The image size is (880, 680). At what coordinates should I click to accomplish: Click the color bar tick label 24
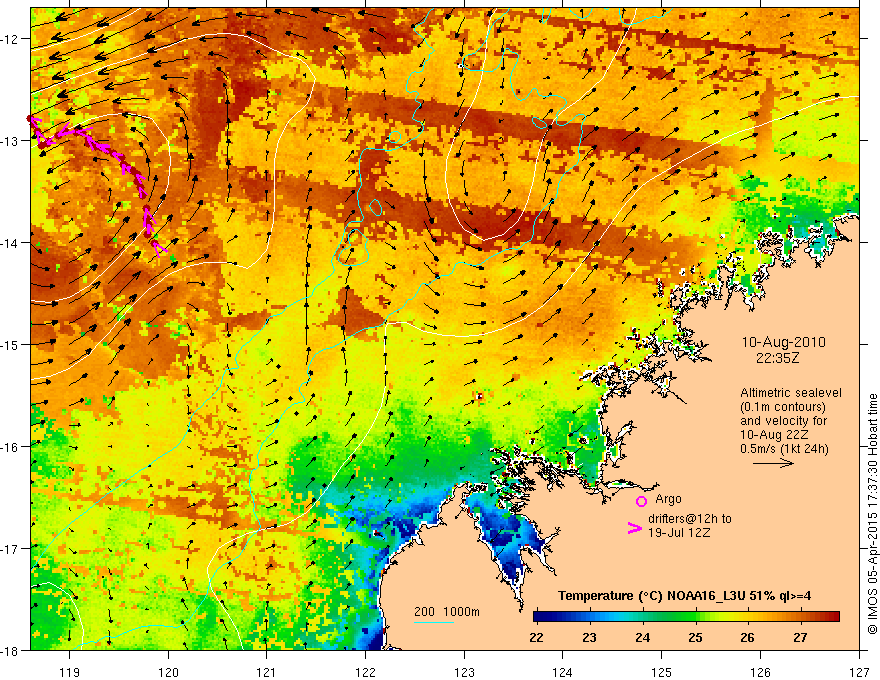click(x=643, y=638)
